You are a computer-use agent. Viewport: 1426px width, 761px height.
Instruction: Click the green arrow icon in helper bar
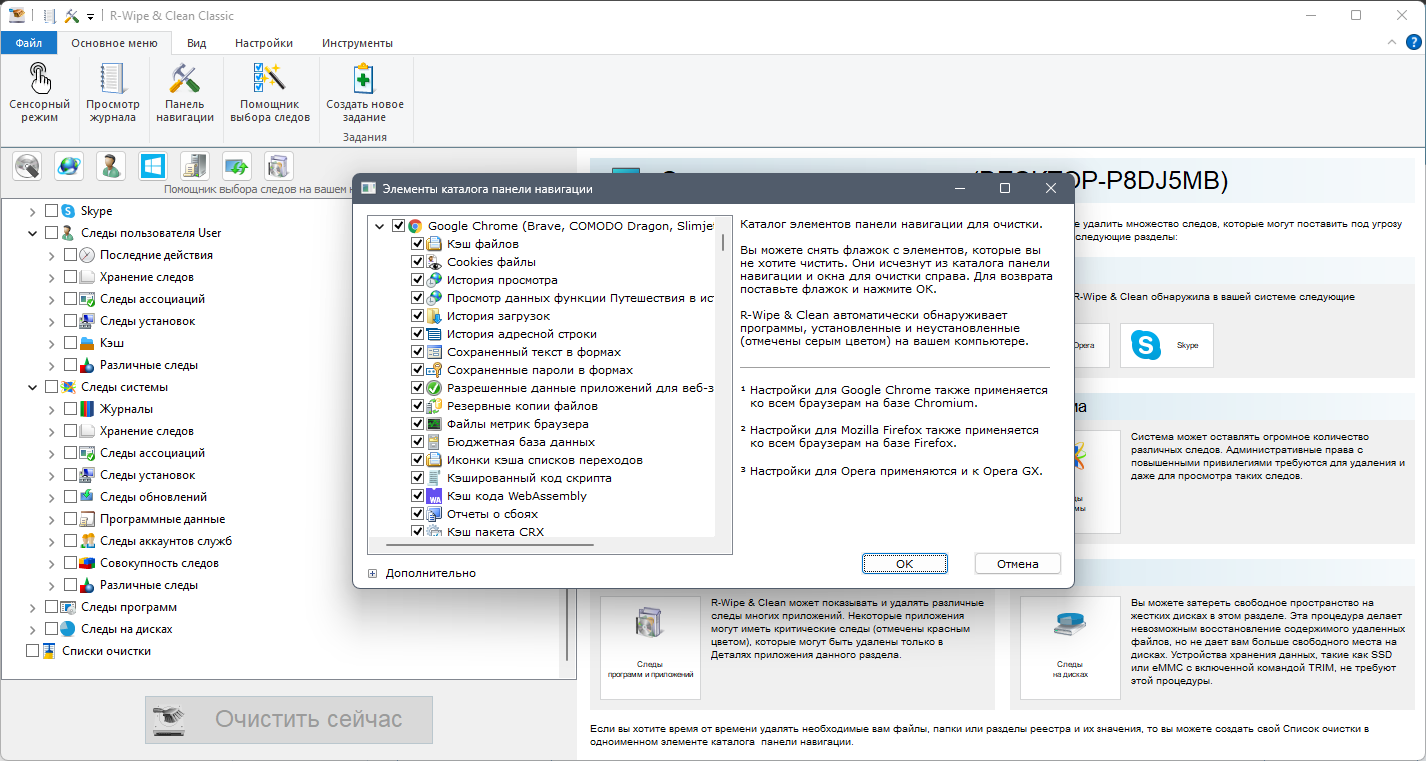pyautogui.click(x=237, y=166)
